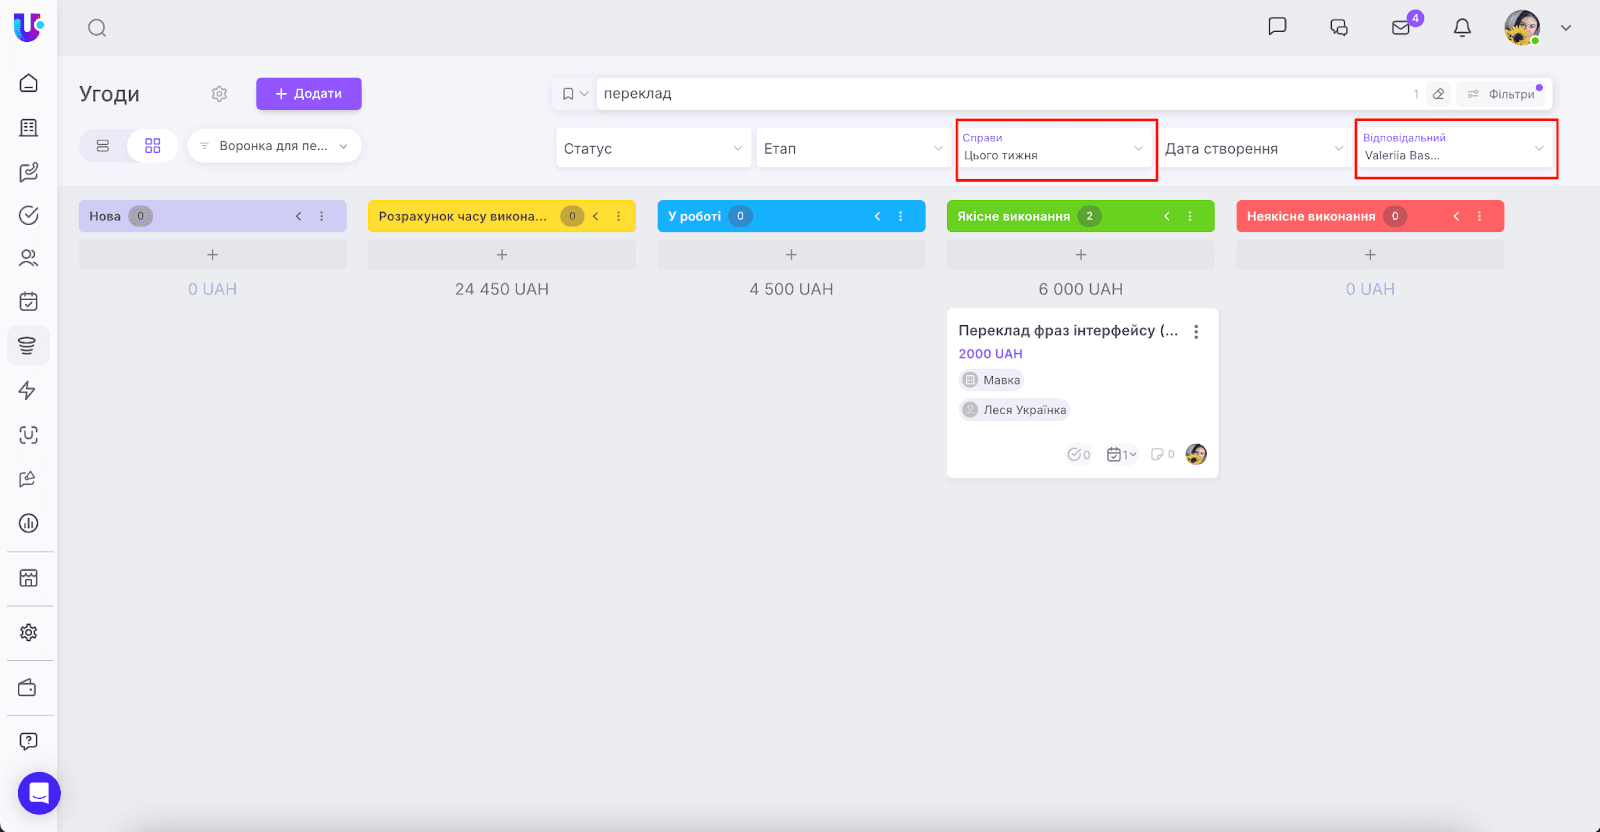The width and height of the screenshot is (1600, 832).
Task: Open the analytics chart icon in sidebar
Action: tap(29, 523)
